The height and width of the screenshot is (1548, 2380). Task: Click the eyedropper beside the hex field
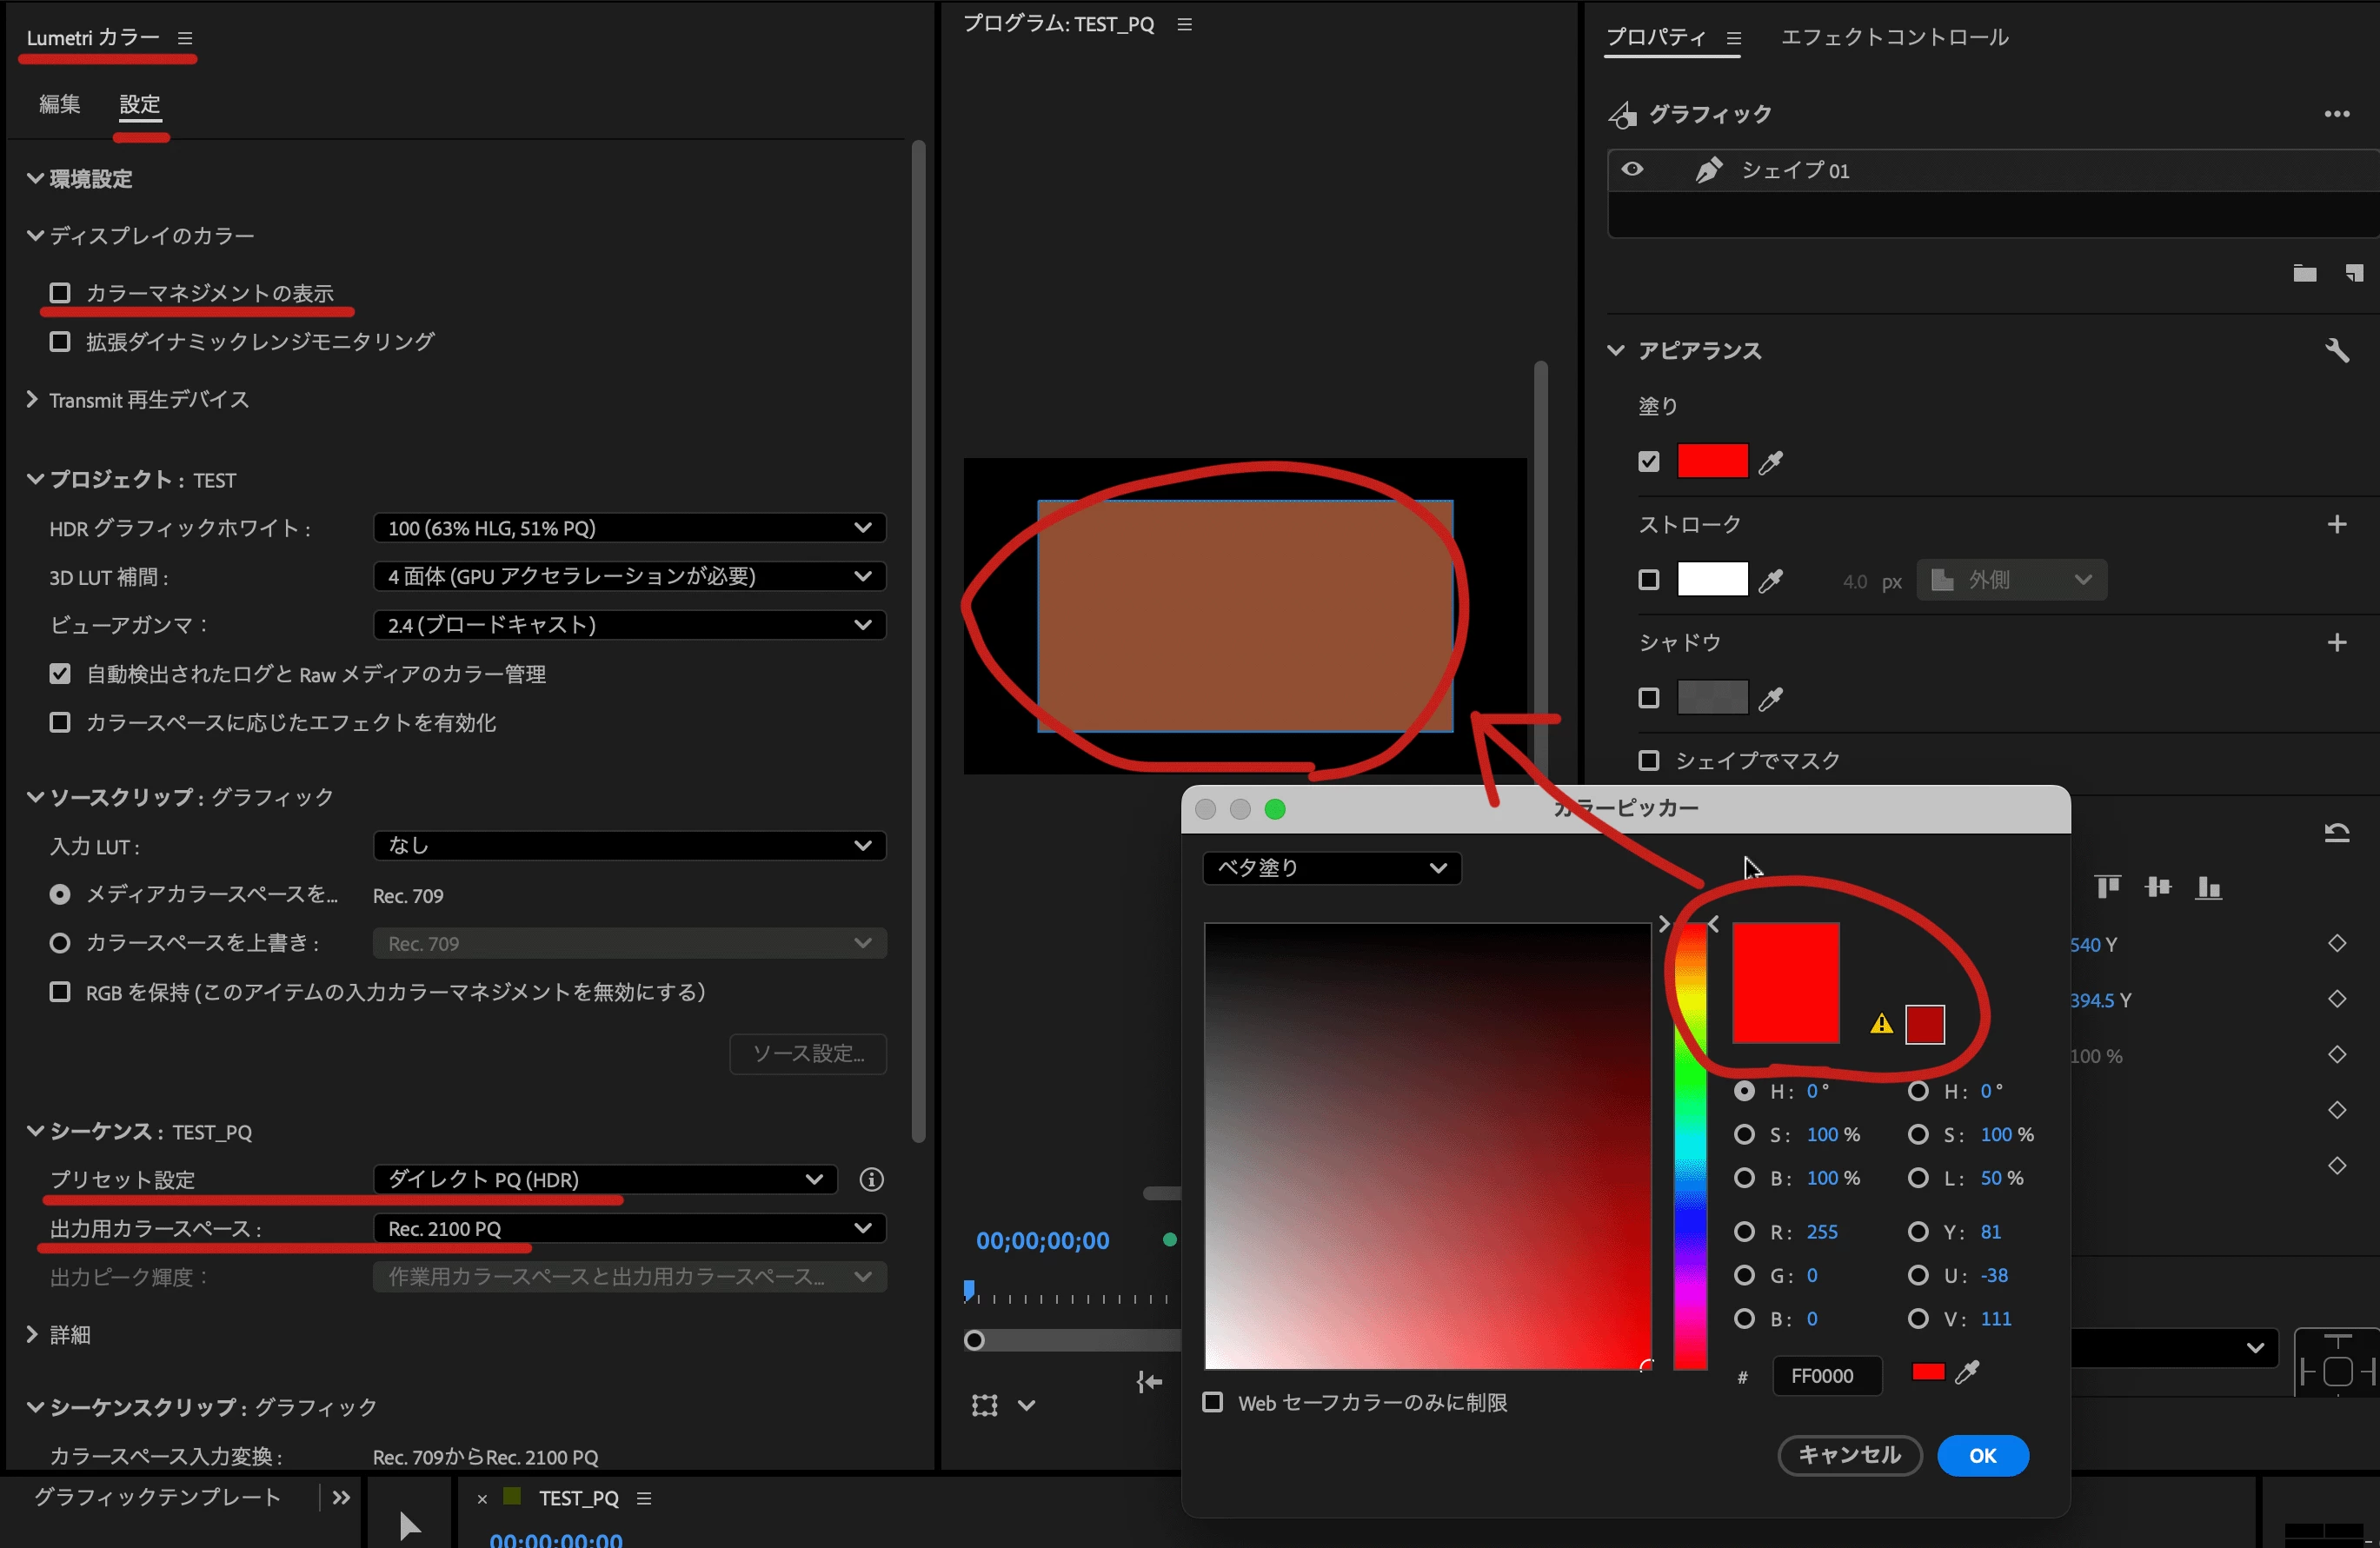click(1967, 1373)
